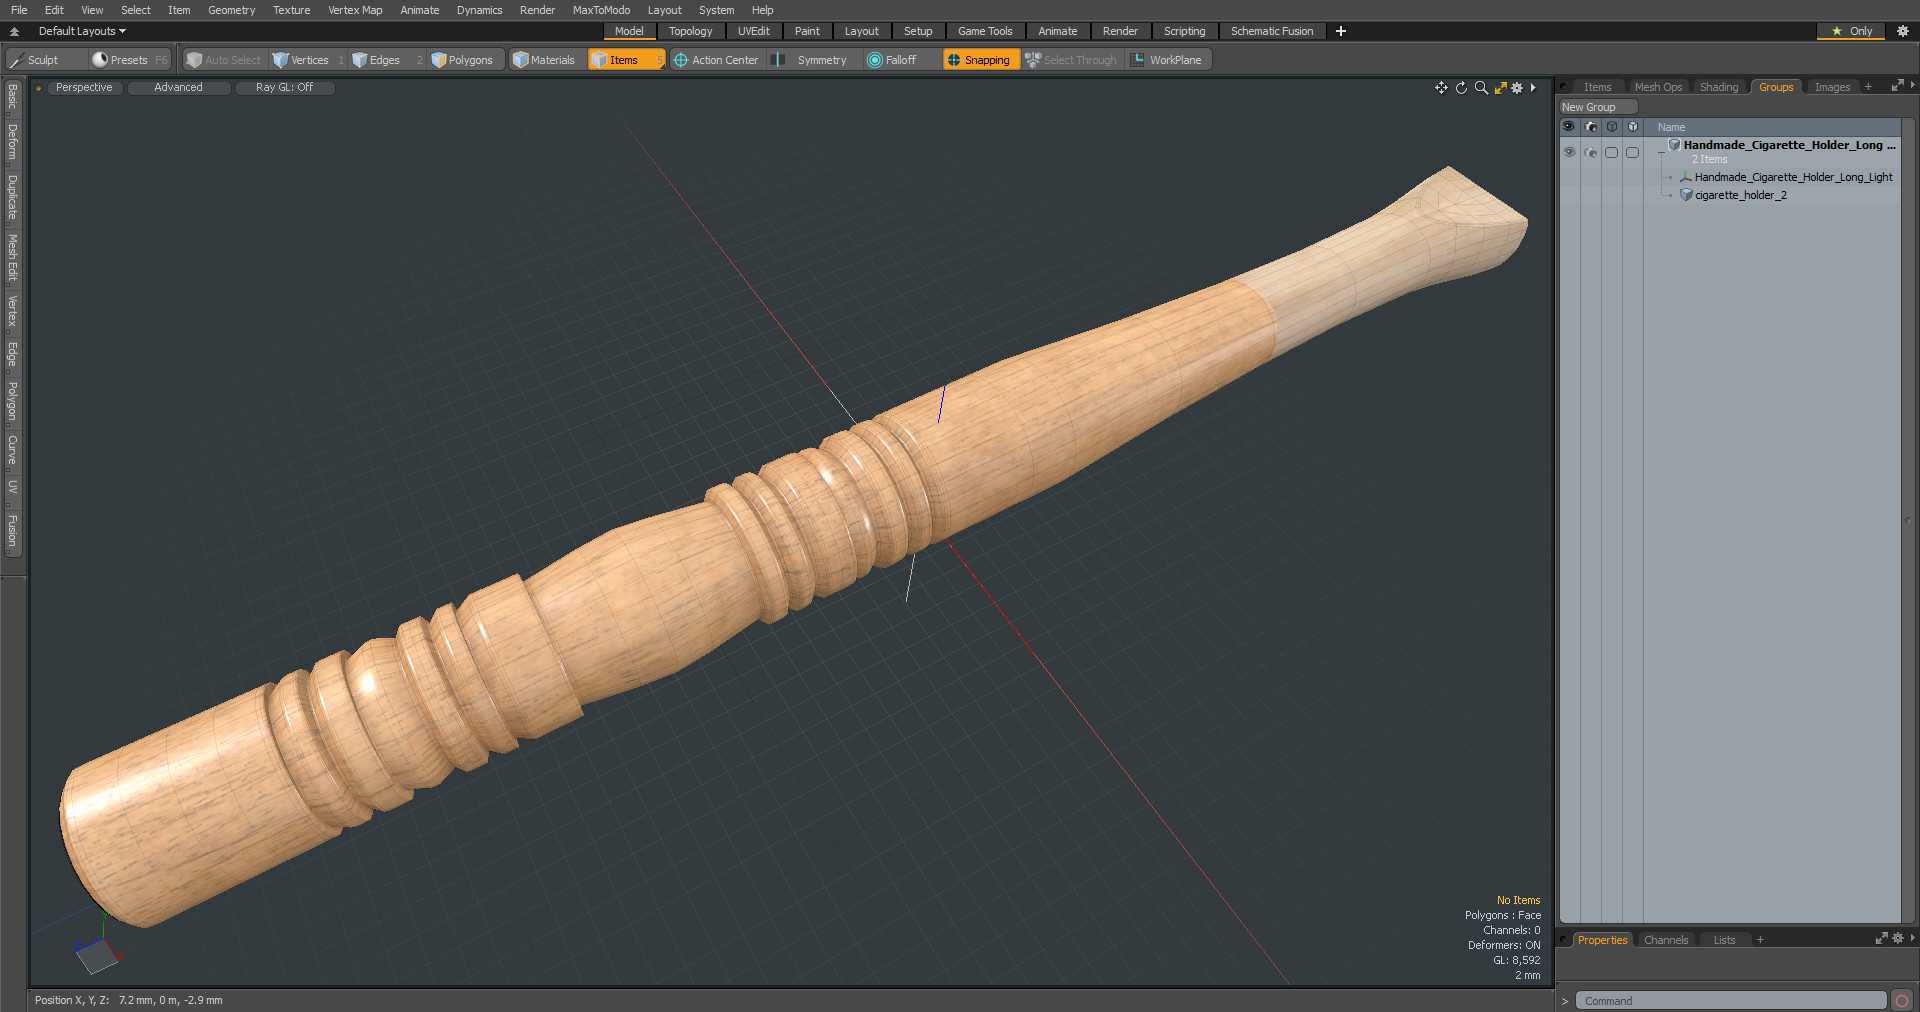The height and width of the screenshot is (1012, 1920).
Task: Toggle render visibility of Handmade_Cigarette_Holder_Long group
Action: (1591, 152)
